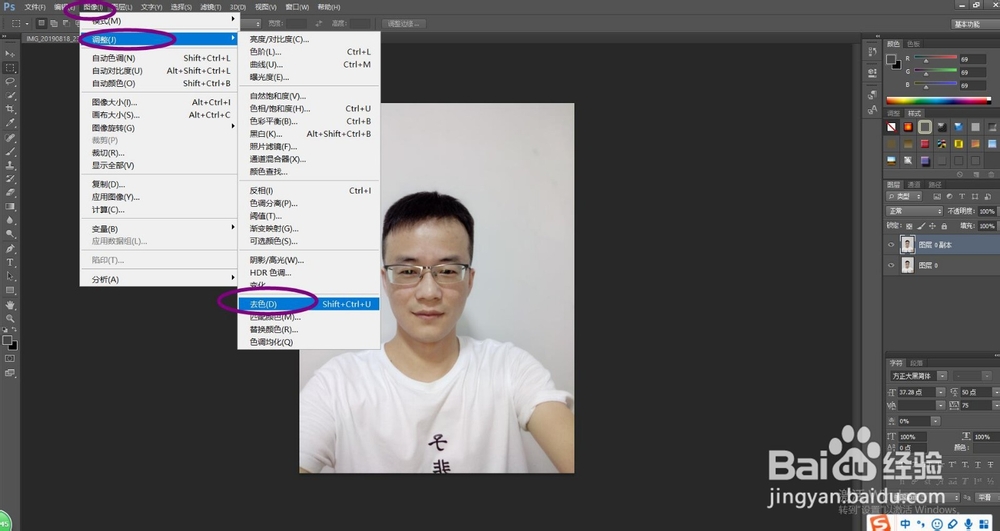Choose 图像大小(I)... menu item
Screen dimensions: 1000x531
click(159, 102)
